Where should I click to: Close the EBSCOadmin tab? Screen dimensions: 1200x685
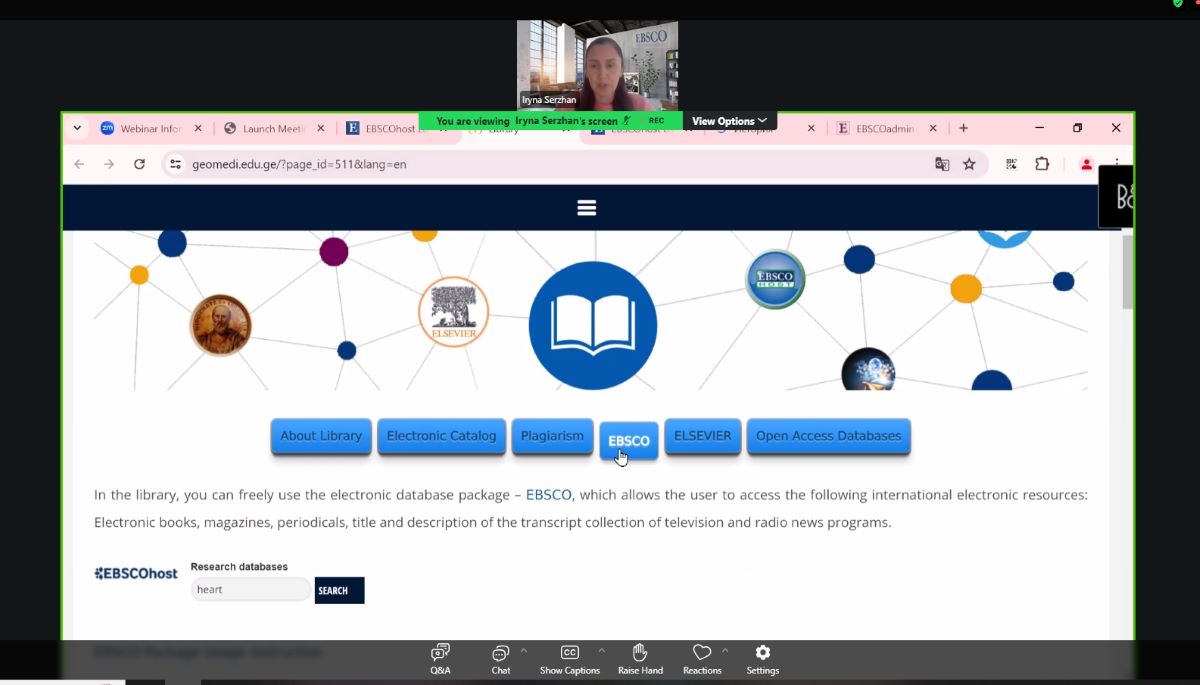933,128
